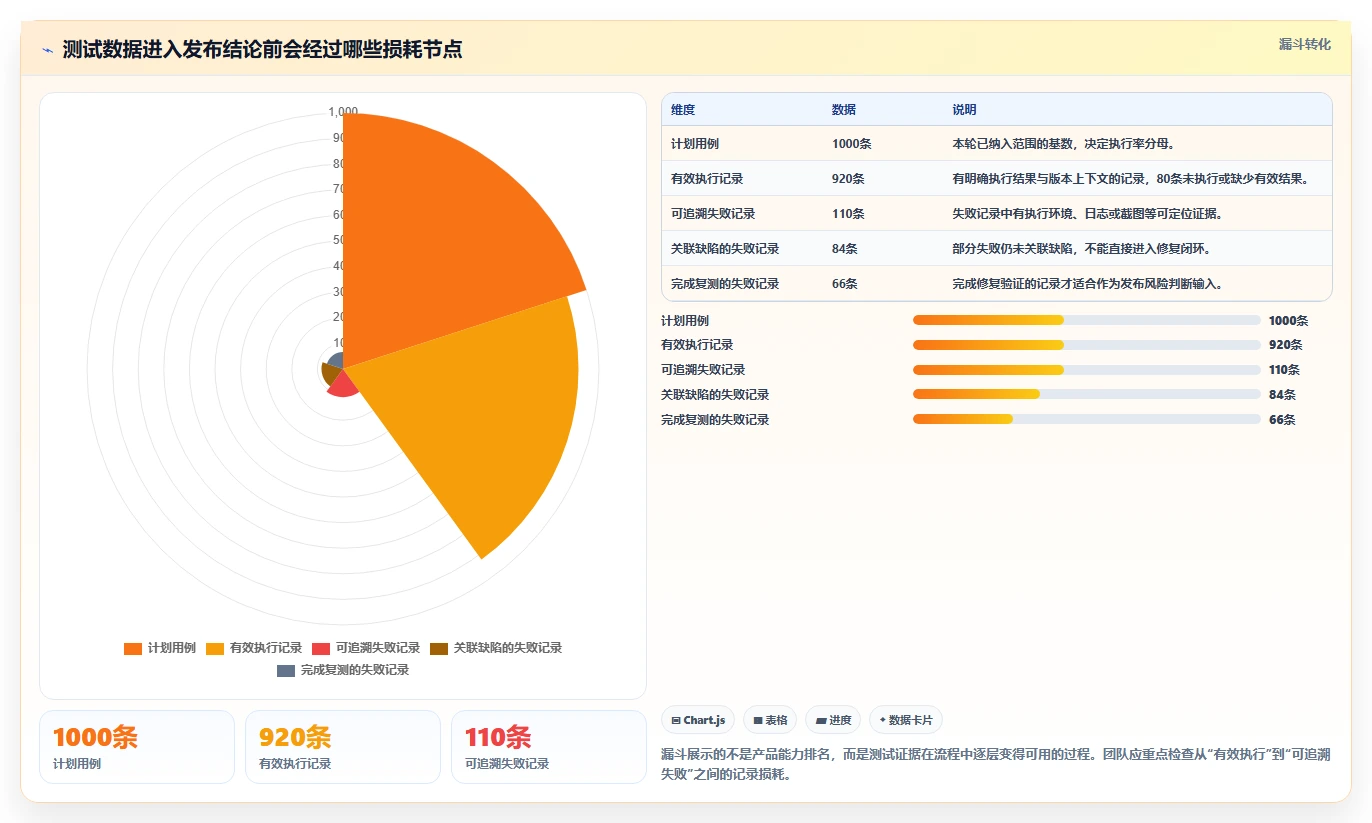
Task: Open the 1000条 计划用例 stat card
Action: coord(137,747)
